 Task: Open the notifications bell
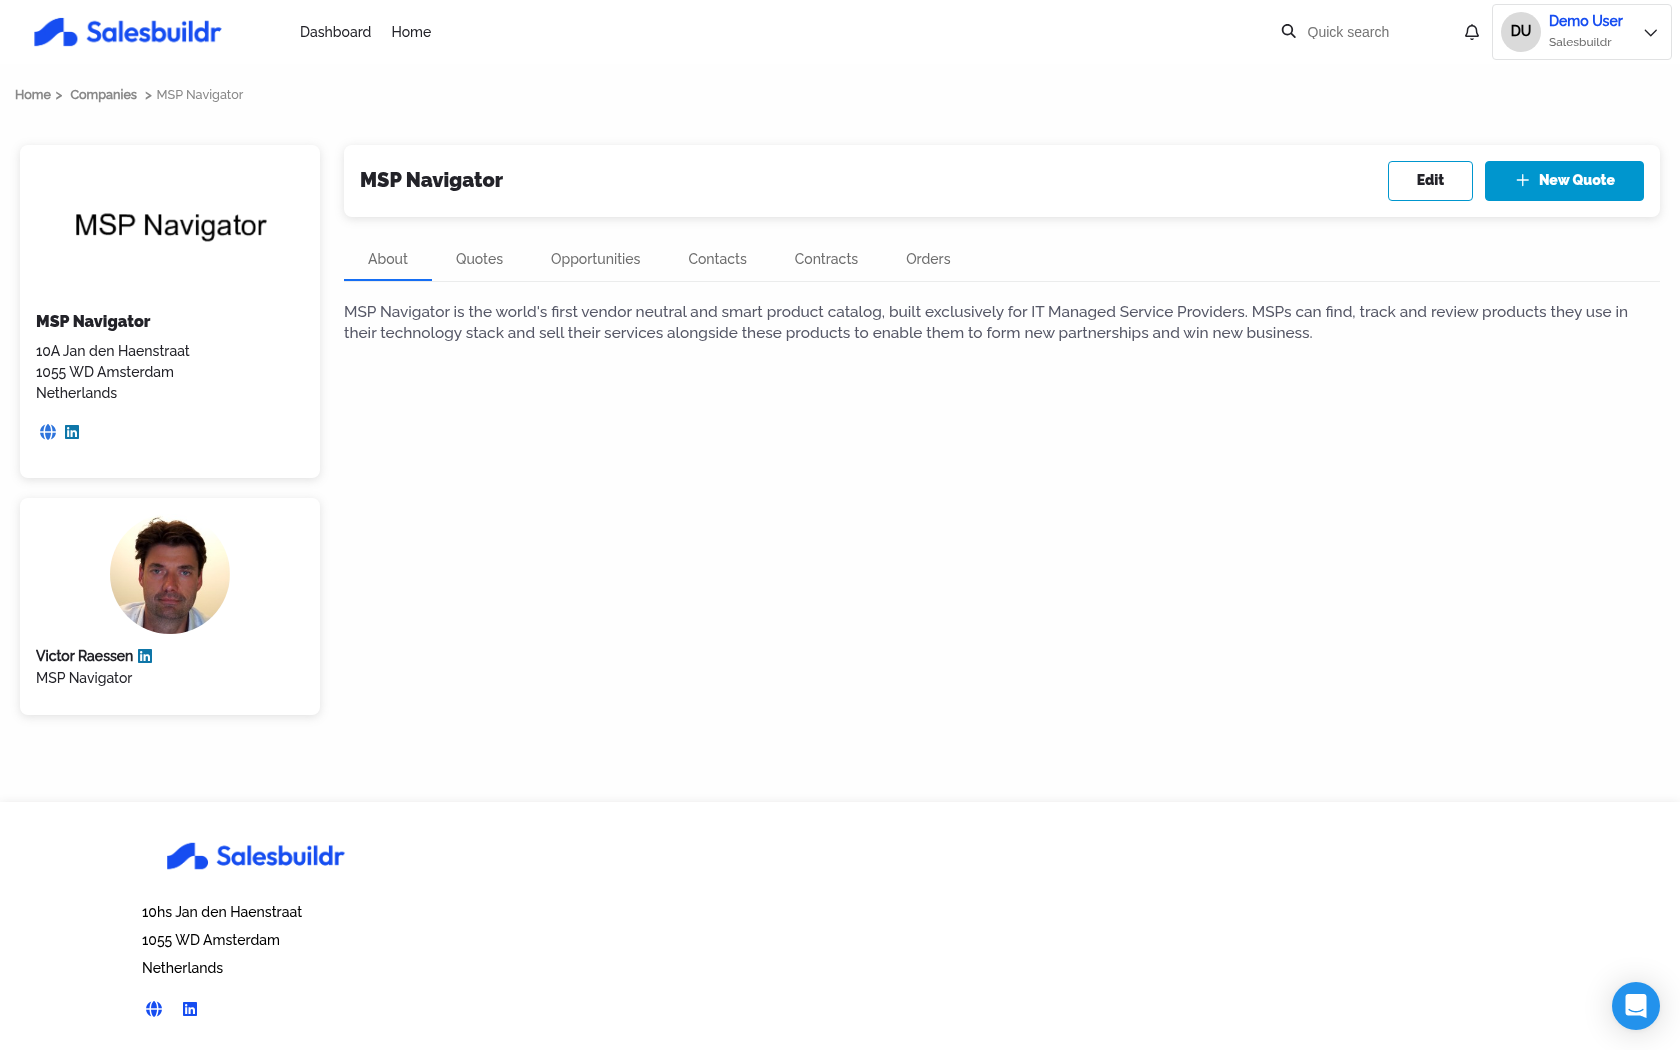(x=1472, y=32)
